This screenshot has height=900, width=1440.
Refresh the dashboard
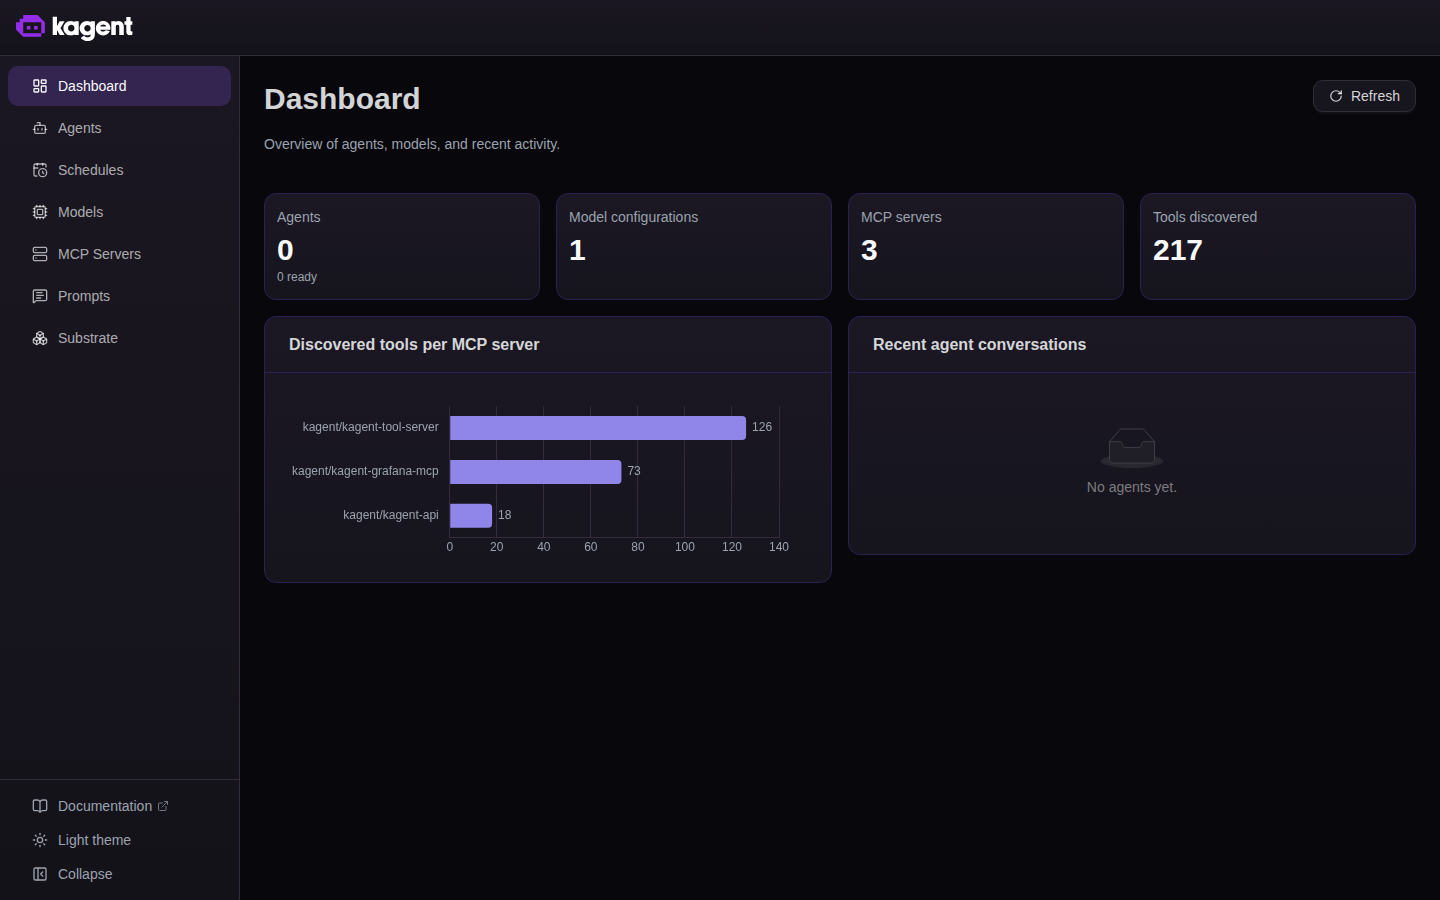1364,96
